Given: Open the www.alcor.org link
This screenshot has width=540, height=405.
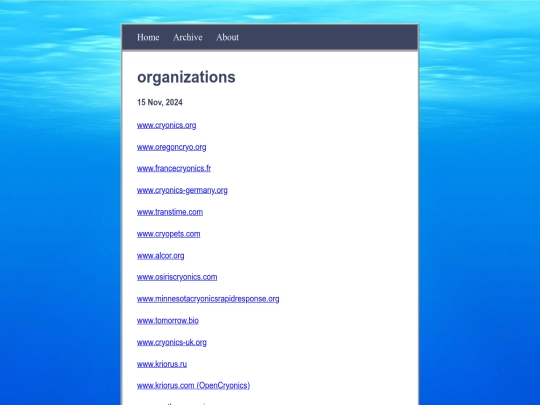Looking at the screenshot, I should pyautogui.click(x=160, y=256).
